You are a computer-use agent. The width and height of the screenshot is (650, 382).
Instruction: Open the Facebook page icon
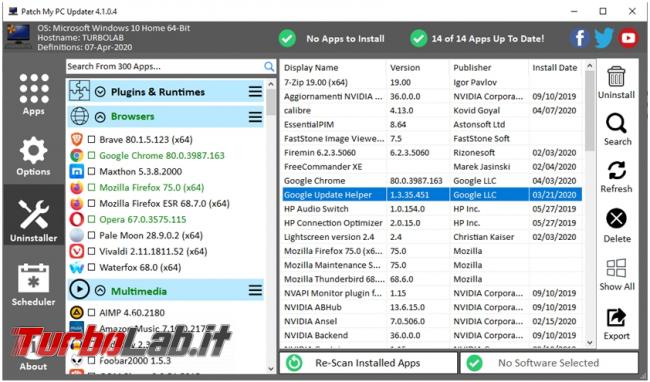click(580, 38)
